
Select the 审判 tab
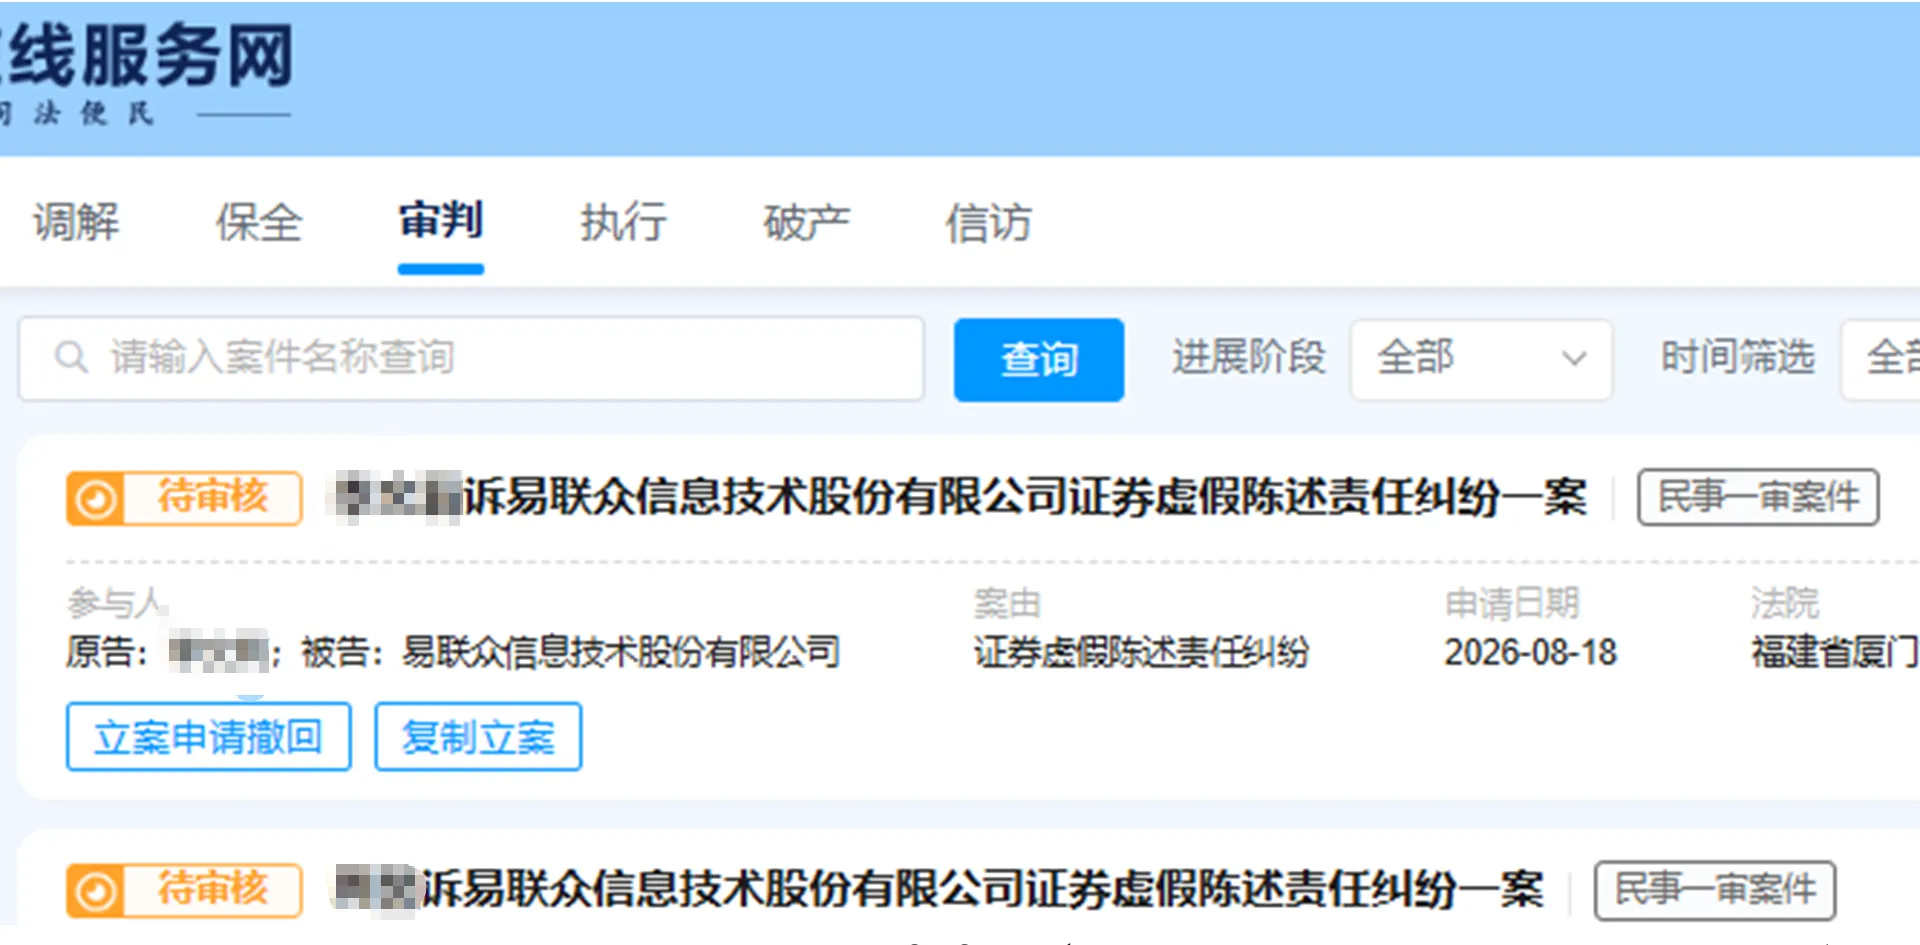(x=441, y=221)
